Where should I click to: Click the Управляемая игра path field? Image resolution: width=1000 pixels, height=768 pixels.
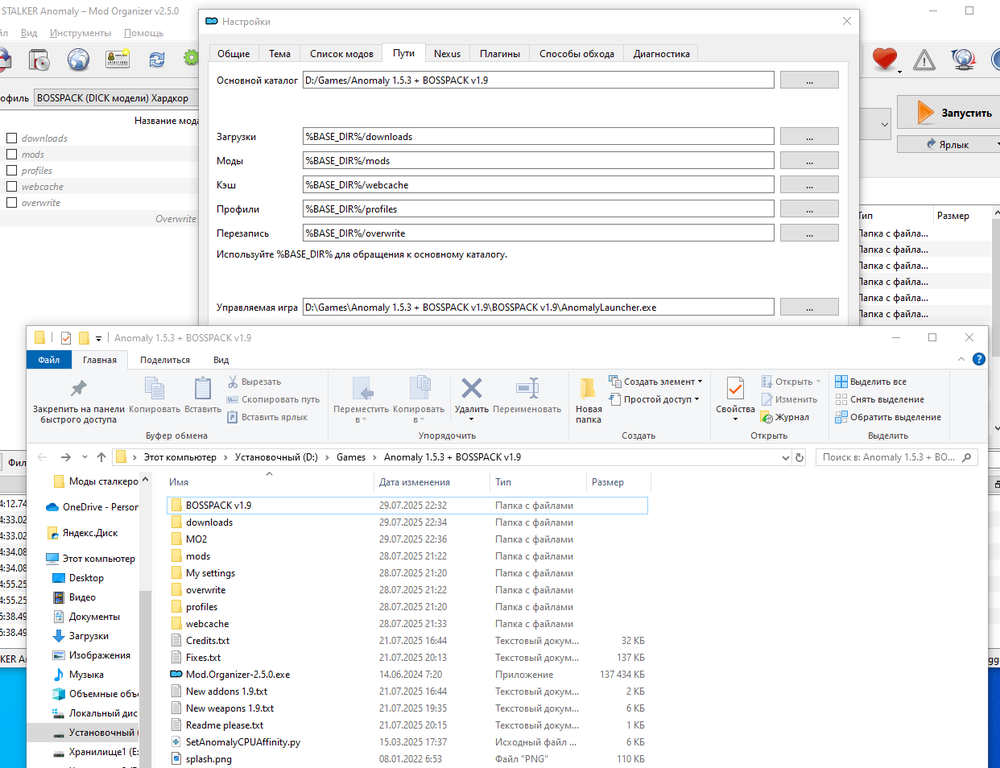(538, 307)
